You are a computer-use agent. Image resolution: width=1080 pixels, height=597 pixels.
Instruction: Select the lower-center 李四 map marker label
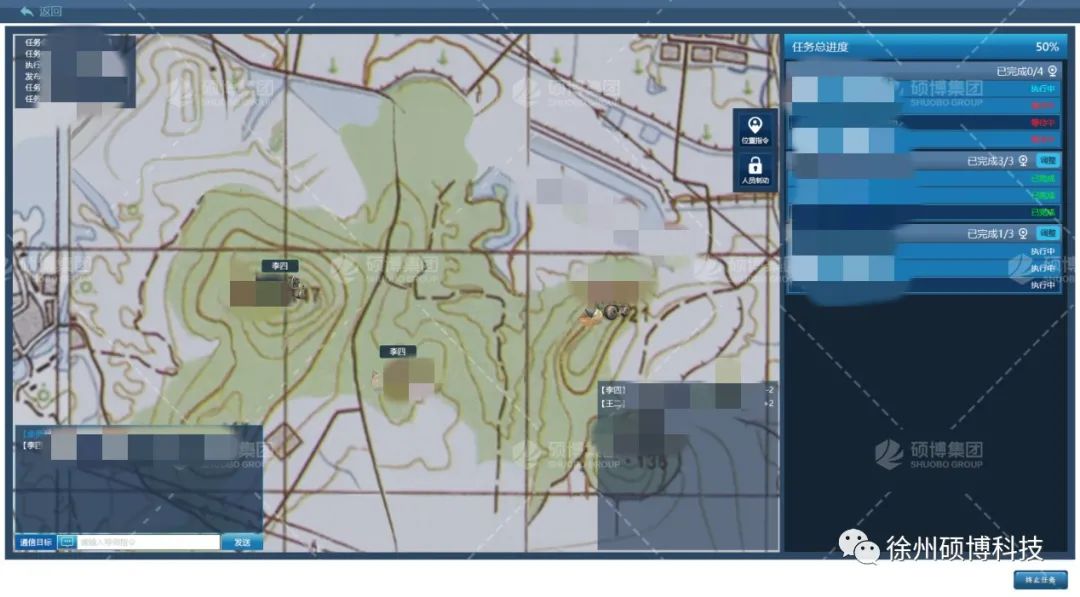tap(397, 351)
